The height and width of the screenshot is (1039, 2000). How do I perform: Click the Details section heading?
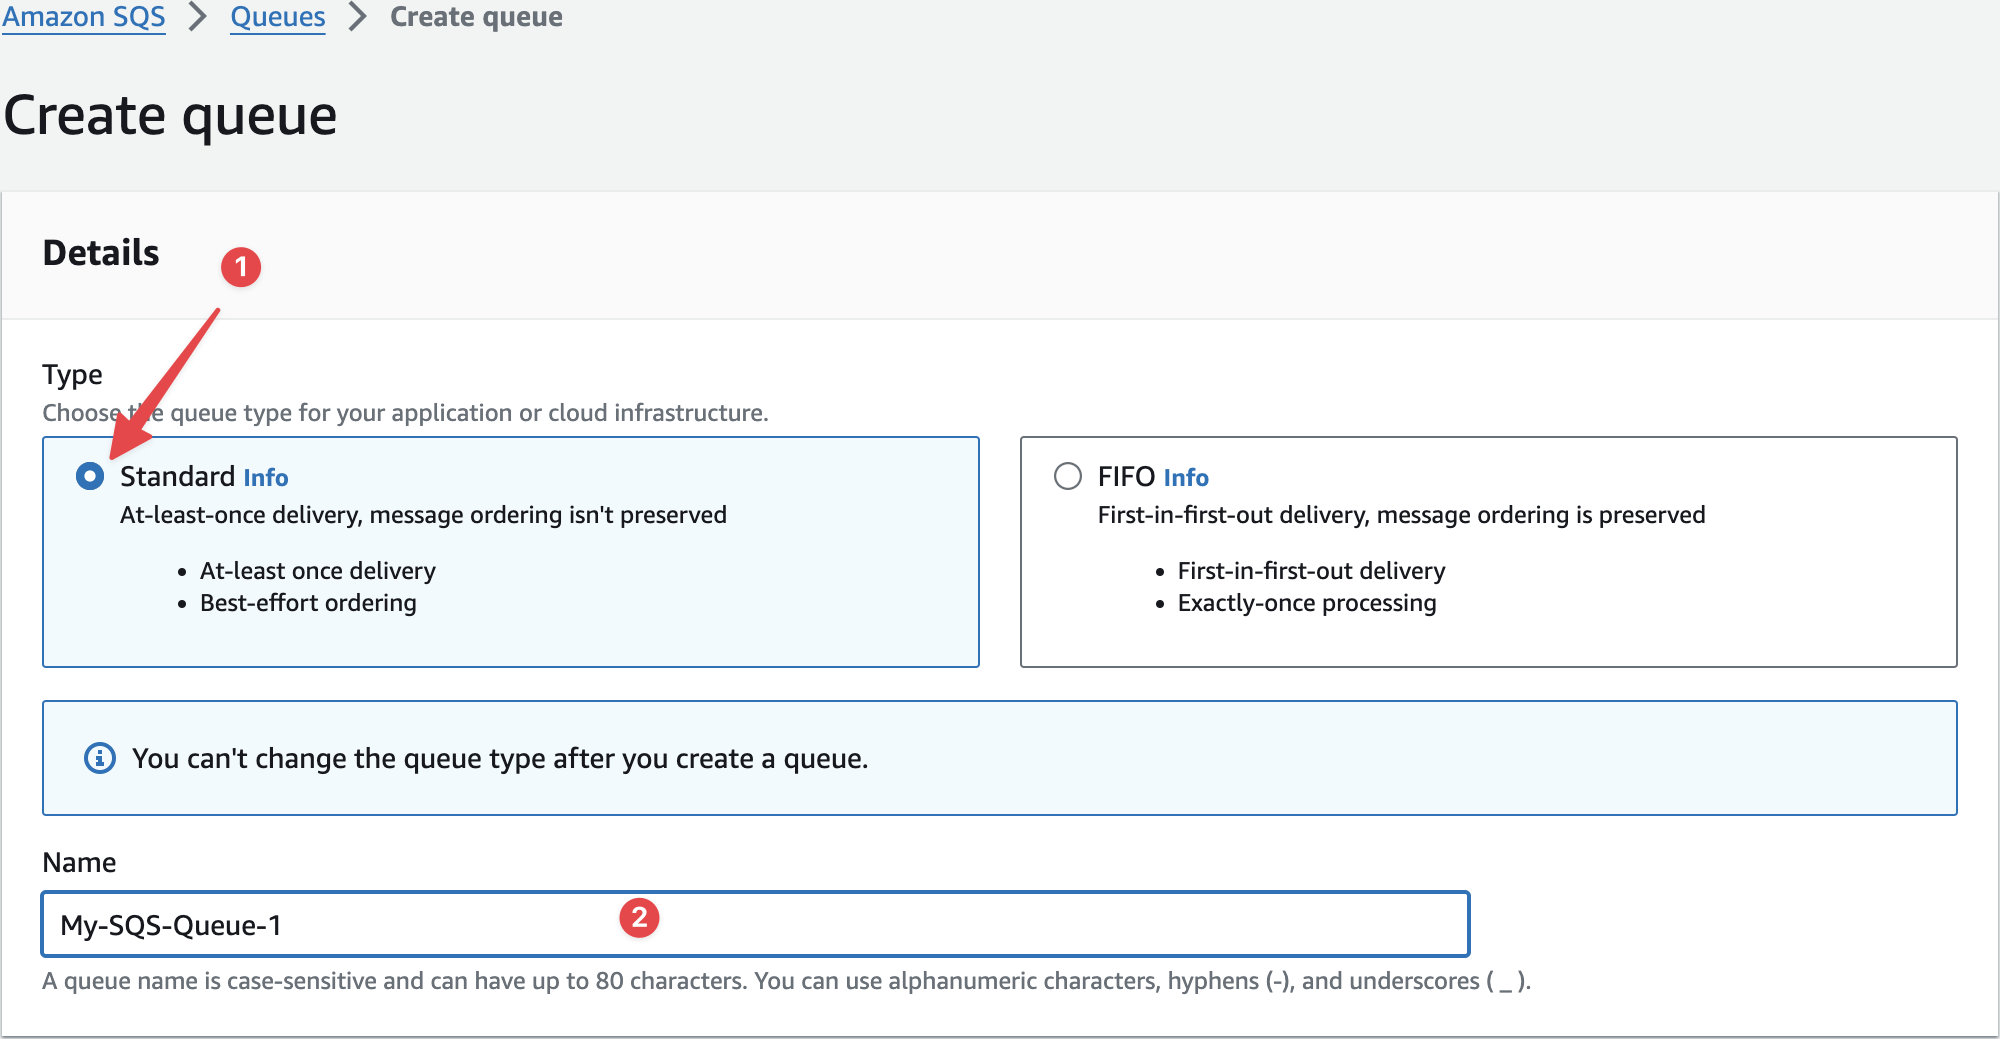point(101,253)
